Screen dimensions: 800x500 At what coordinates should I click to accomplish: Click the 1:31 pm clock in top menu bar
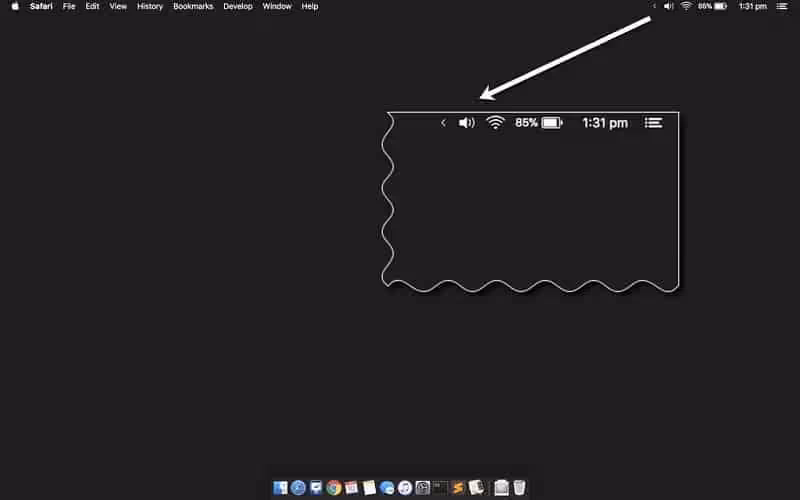pos(753,6)
